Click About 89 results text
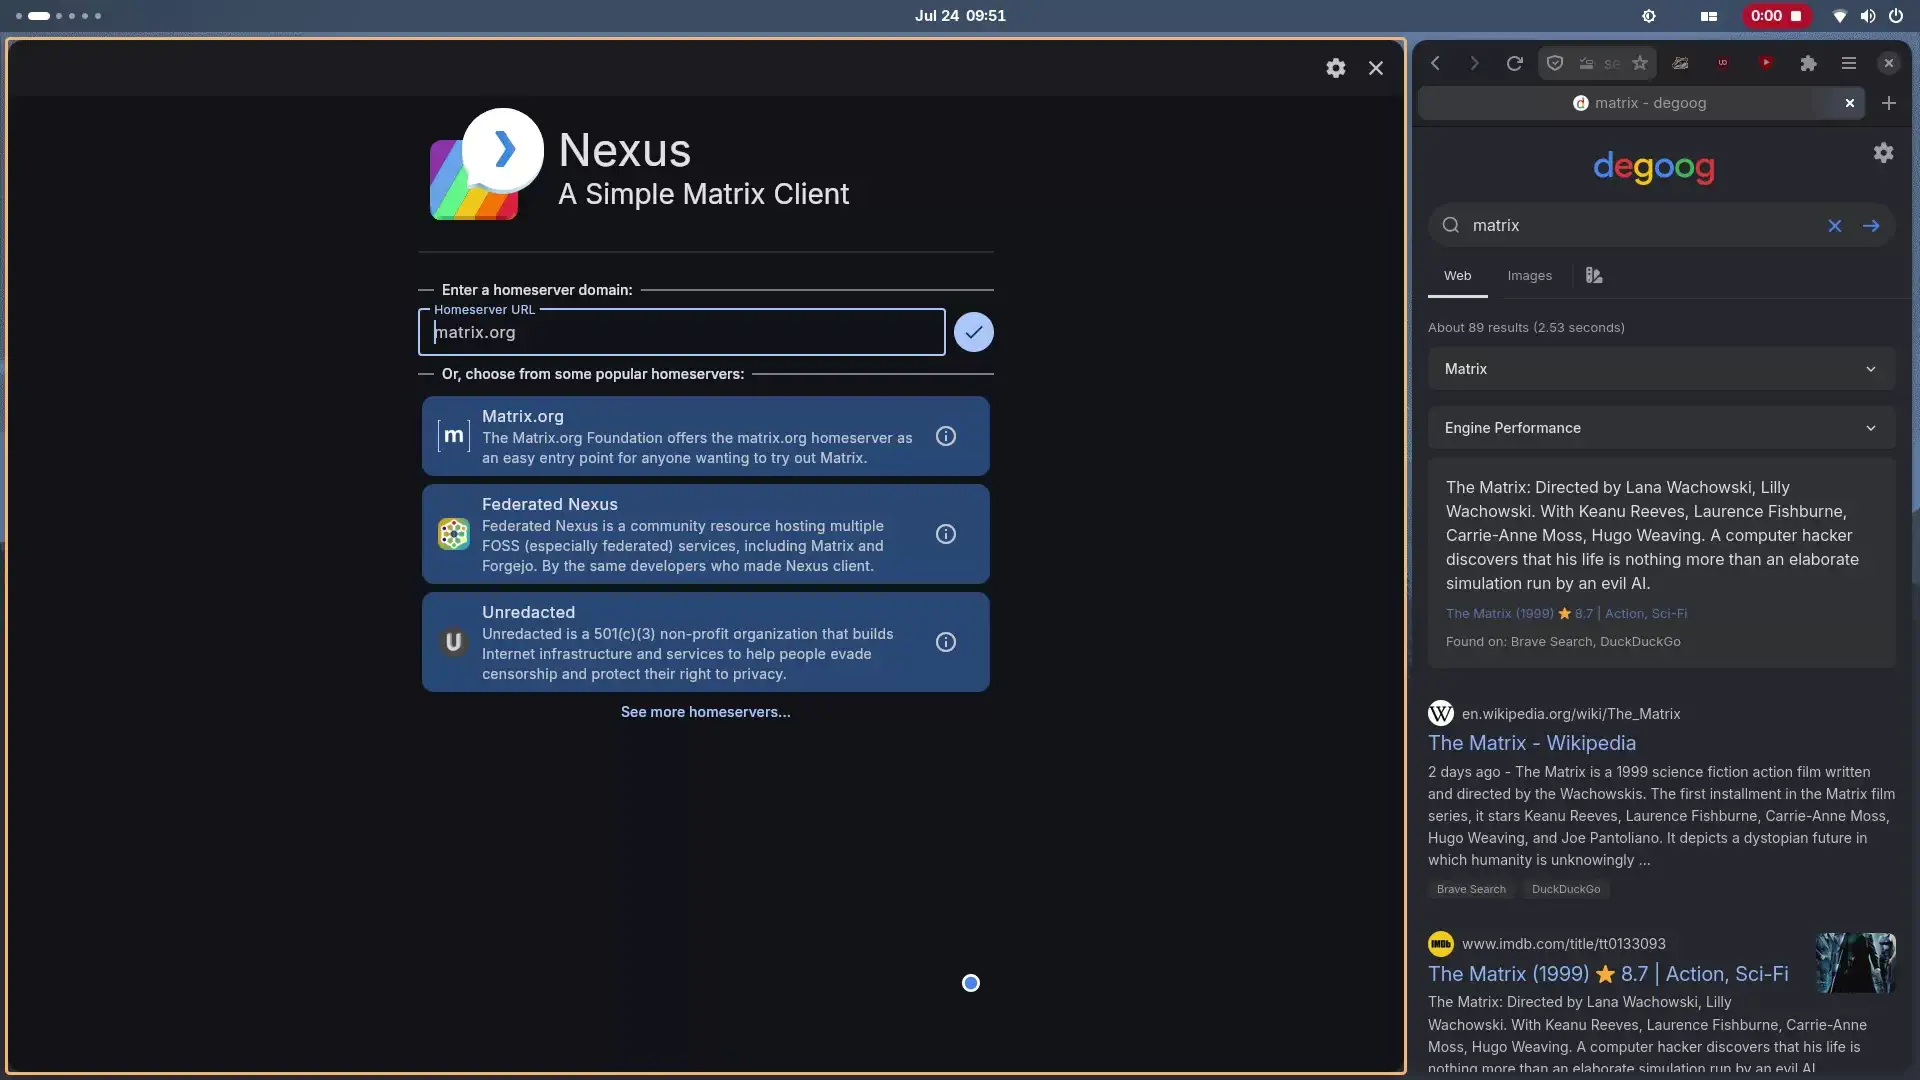This screenshot has width=1920, height=1080. (x=1526, y=328)
